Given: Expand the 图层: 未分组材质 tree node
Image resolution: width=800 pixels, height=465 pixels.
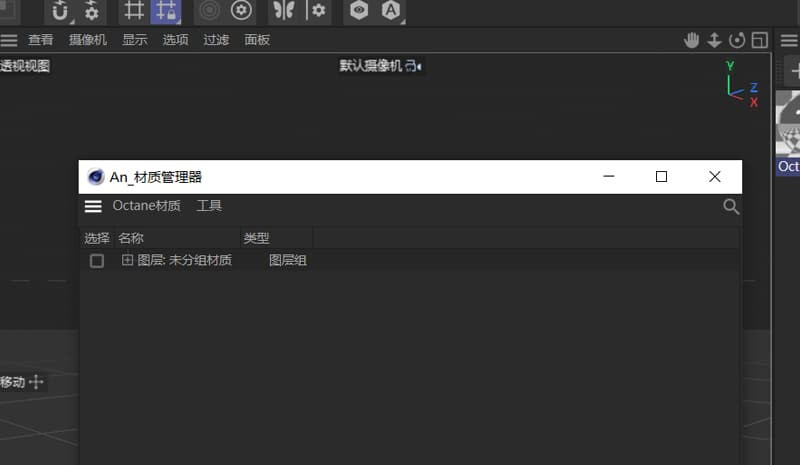Looking at the screenshot, I should tap(127, 260).
